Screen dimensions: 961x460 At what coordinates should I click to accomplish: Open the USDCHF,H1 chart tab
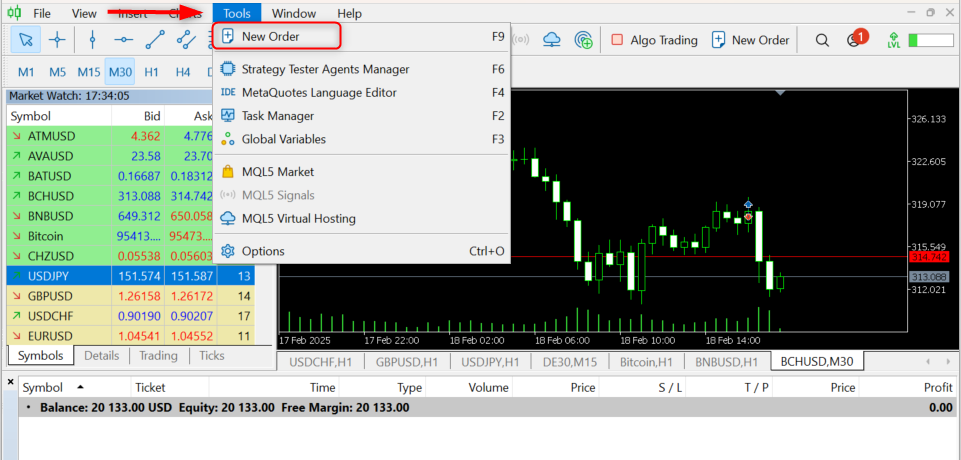[x=321, y=361]
